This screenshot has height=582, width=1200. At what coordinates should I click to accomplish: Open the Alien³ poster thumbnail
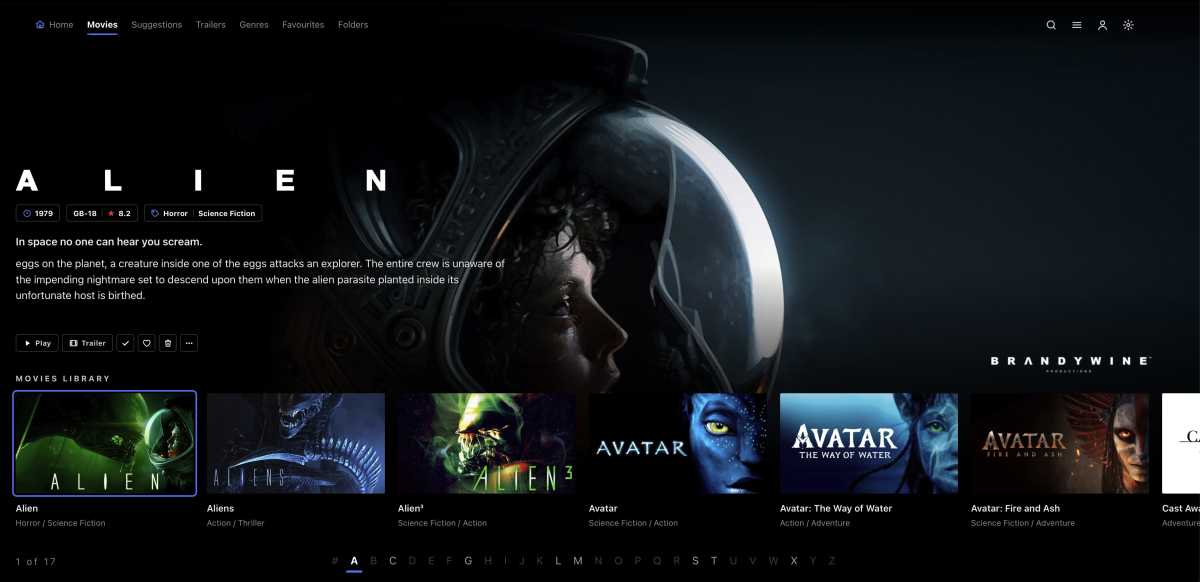[x=487, y=443]
